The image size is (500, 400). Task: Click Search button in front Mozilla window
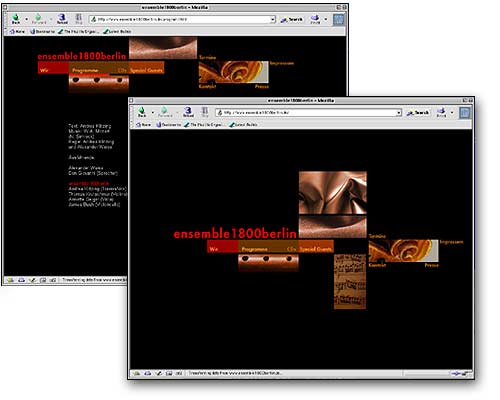(418, 113)
